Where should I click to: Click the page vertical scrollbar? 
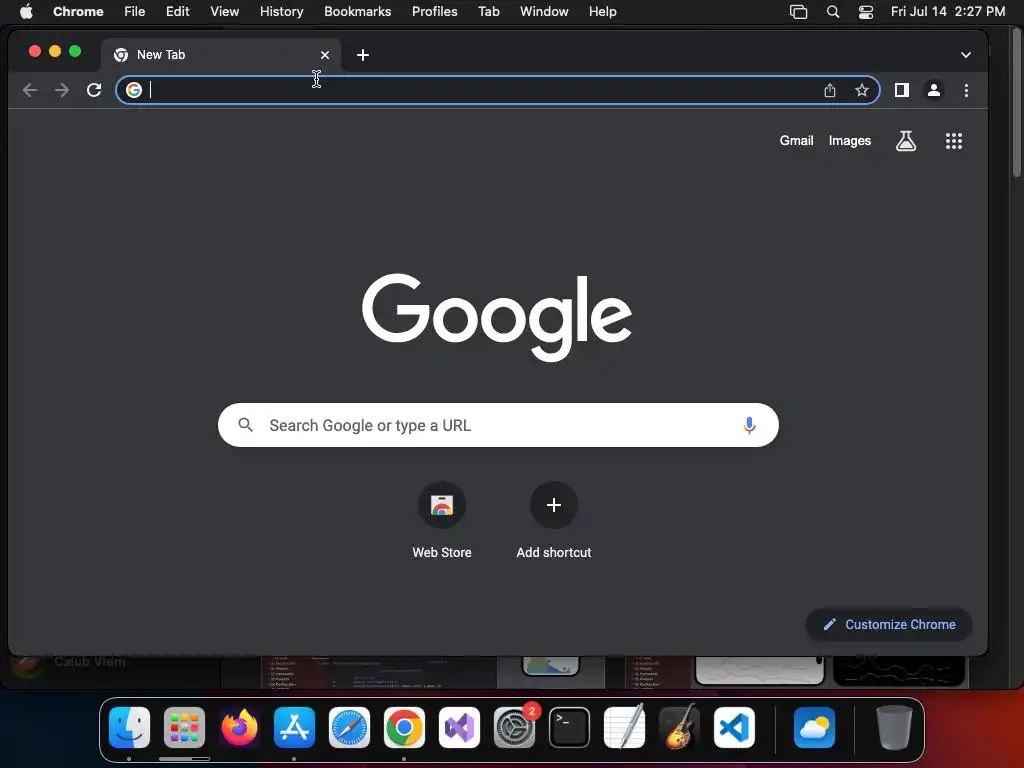[1017, 104]
